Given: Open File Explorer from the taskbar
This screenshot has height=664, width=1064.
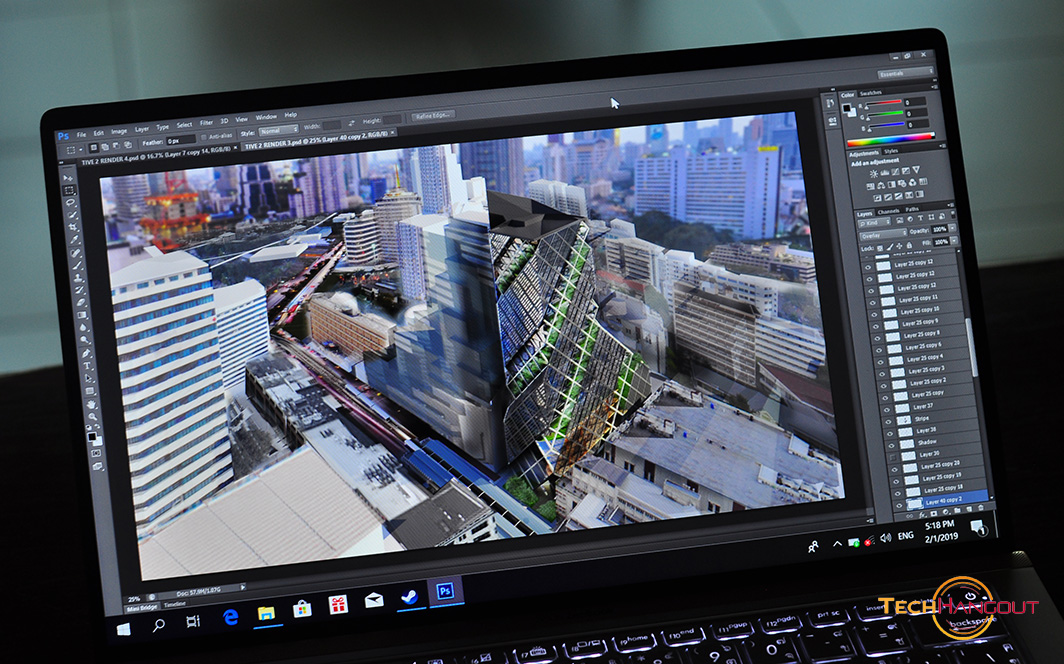Looking at the screenshot, I should 266,612.
